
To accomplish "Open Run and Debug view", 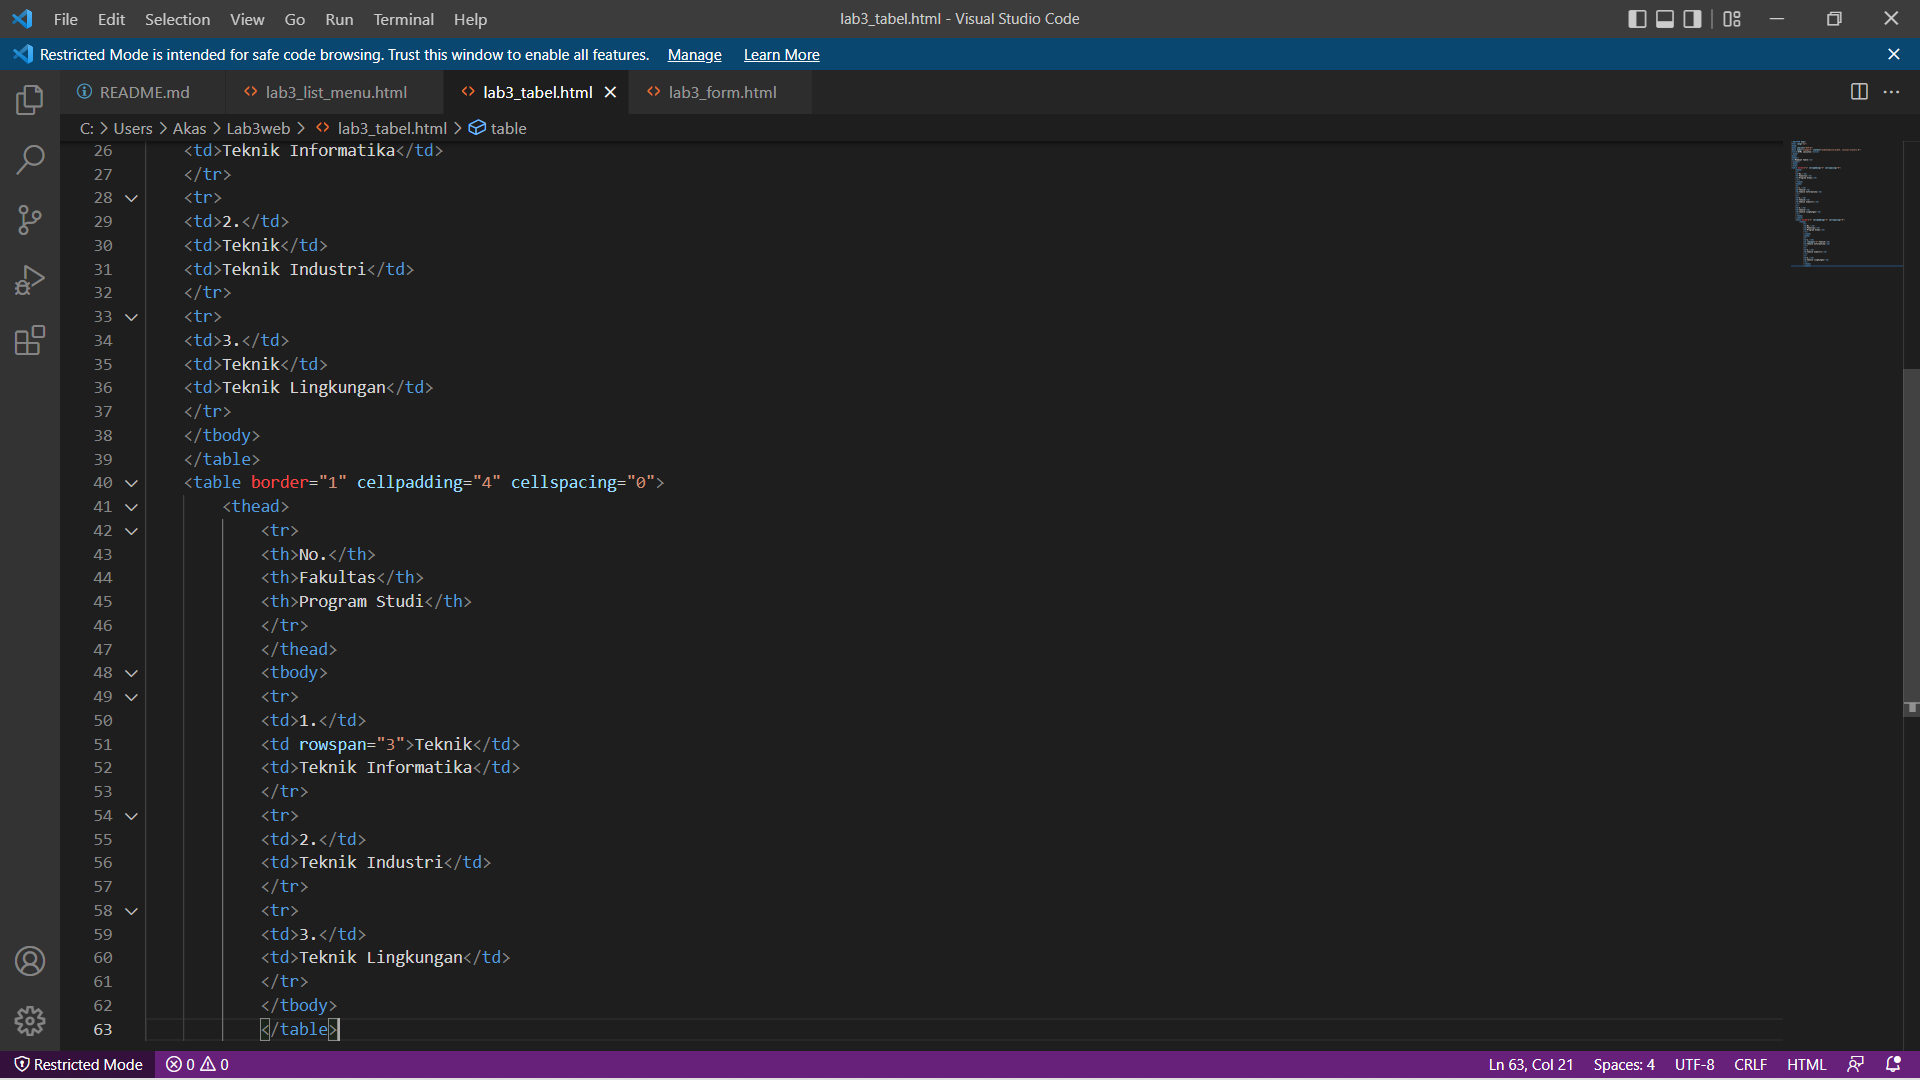I will pos(30,280).
